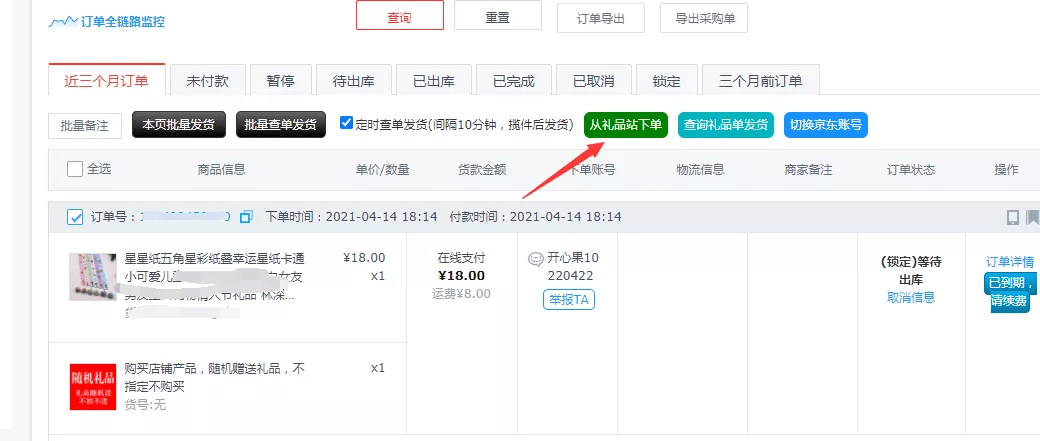Click buyer name 开心果10 220422
Image resolution: width=1040 pixels, height=441 pixels.
point(572,267)
